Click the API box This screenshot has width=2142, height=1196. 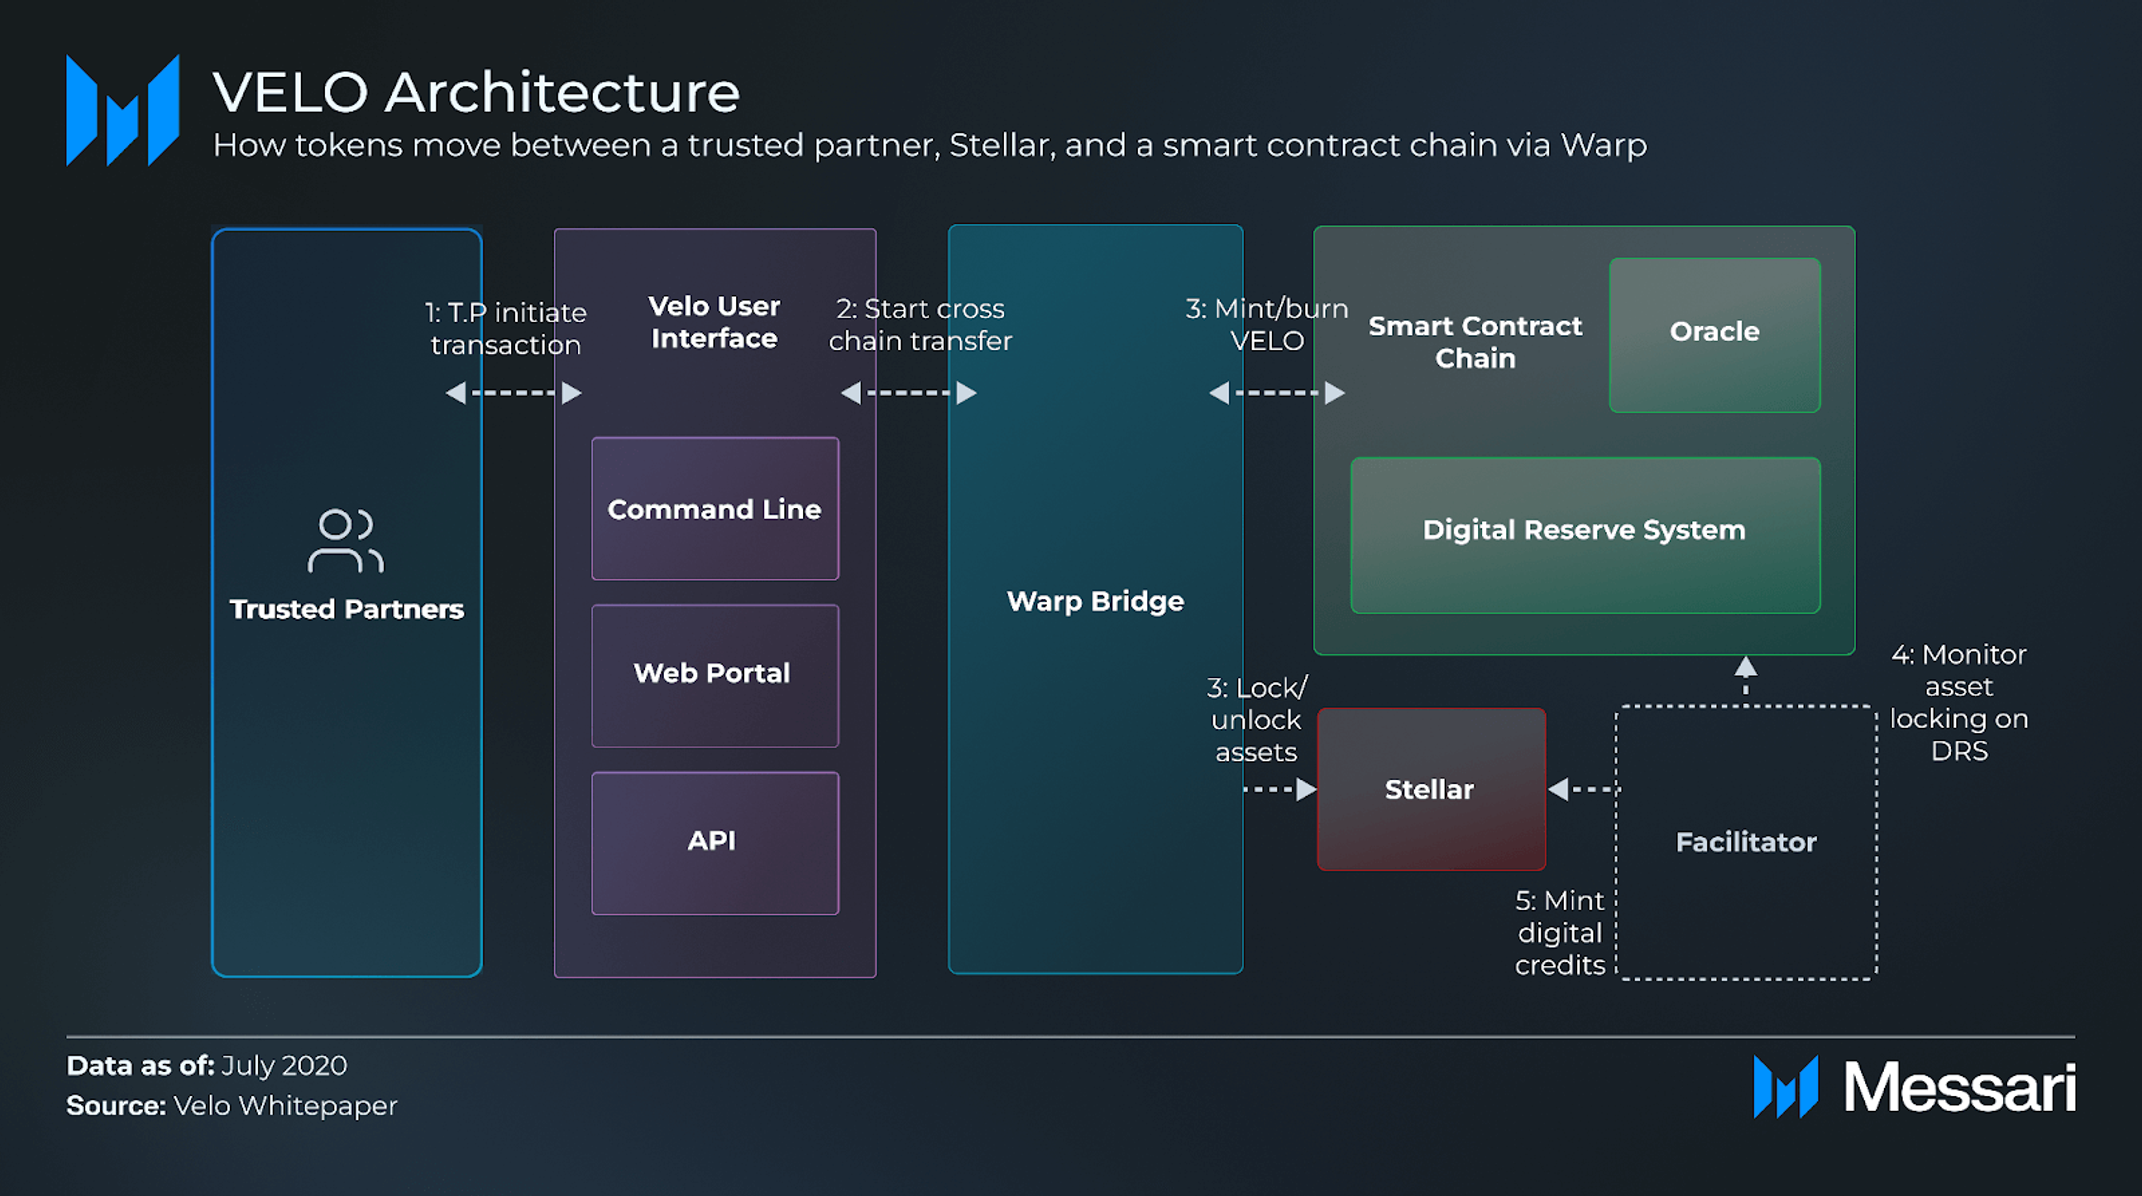pos(714,842)
